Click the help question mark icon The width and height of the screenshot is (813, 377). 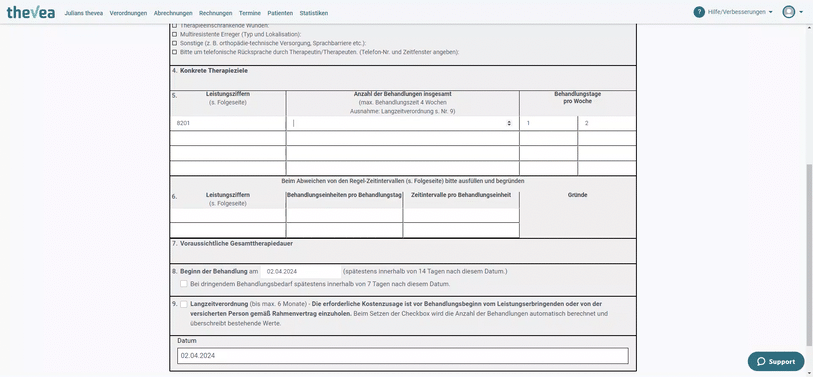tap(698, 12)
